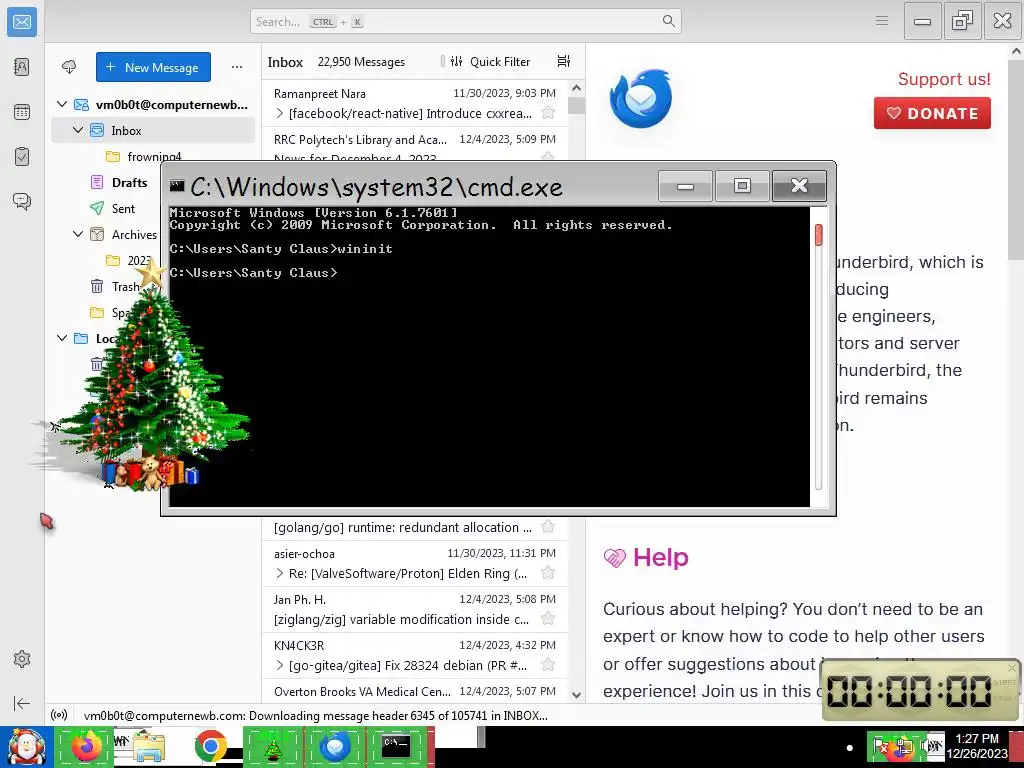Open the frowning4 subfolder
Screen dimensions: 1024x768
tap(153, 156)
